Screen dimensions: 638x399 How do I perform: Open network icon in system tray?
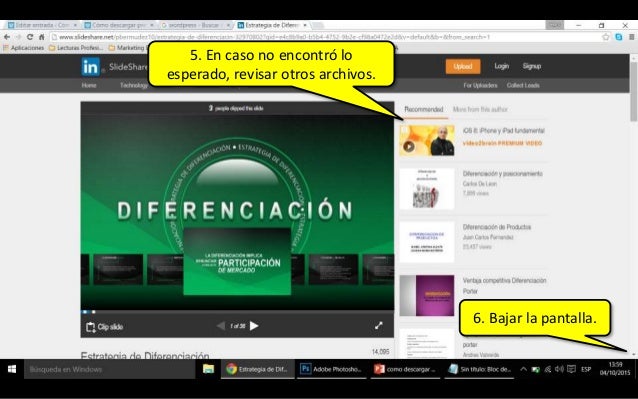click(548, 369)
